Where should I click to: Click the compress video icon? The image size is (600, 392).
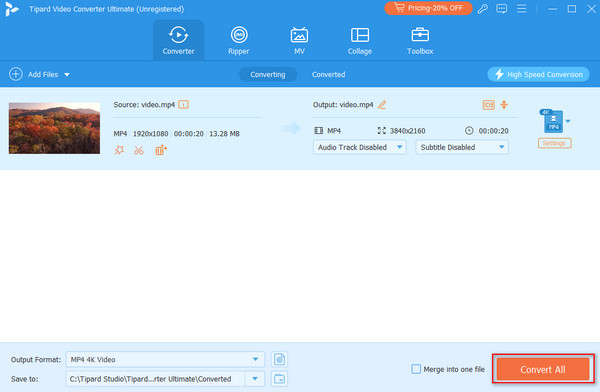coord(504,105)
